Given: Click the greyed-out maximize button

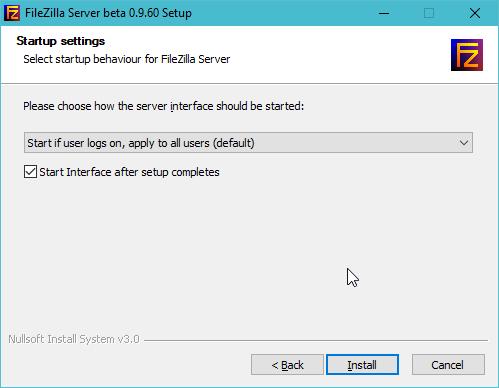Looking at the screenshot, I should (429, 13).
